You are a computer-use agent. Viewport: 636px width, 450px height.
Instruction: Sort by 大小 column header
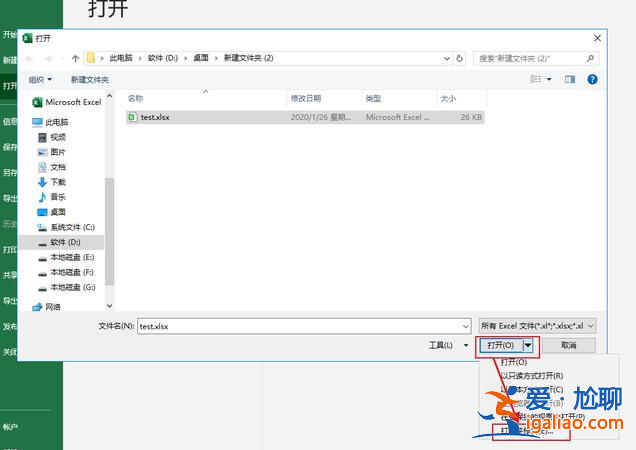[x=448, y=99]
